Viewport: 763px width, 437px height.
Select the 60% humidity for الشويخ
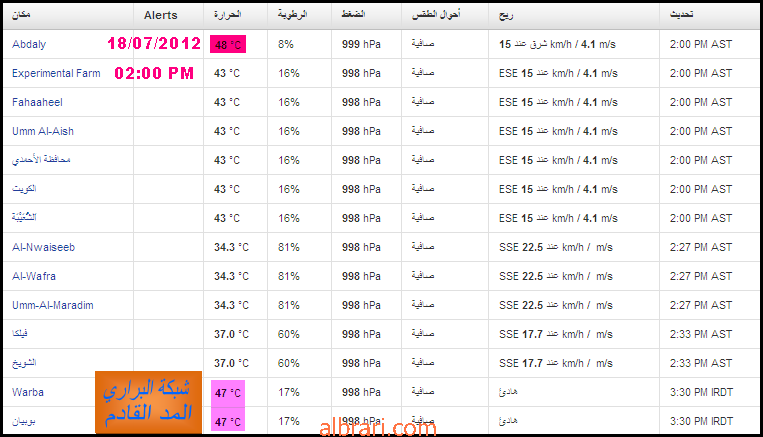pyautogui.click(x=289, y=363)
